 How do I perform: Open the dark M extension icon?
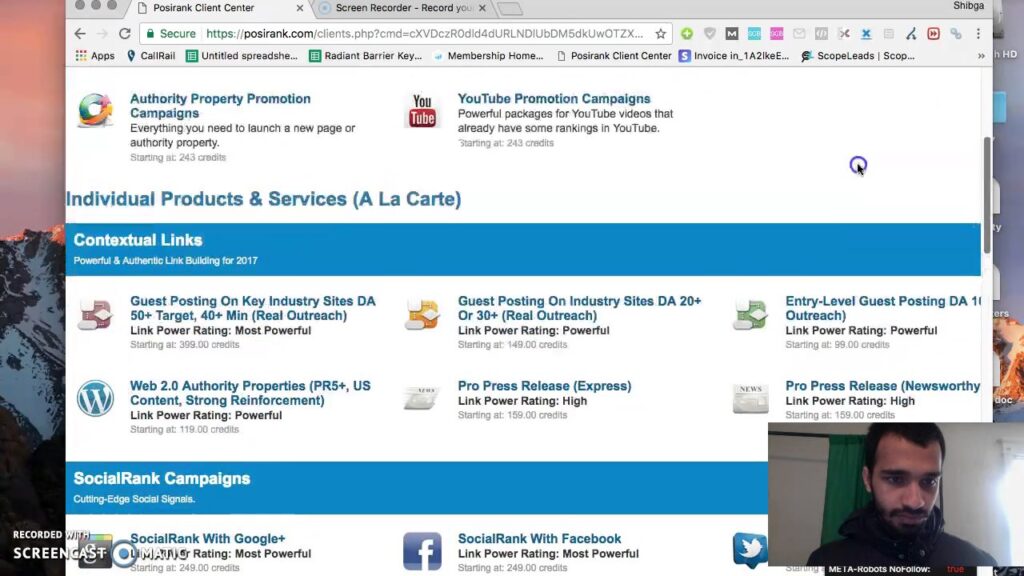(731, 33)
